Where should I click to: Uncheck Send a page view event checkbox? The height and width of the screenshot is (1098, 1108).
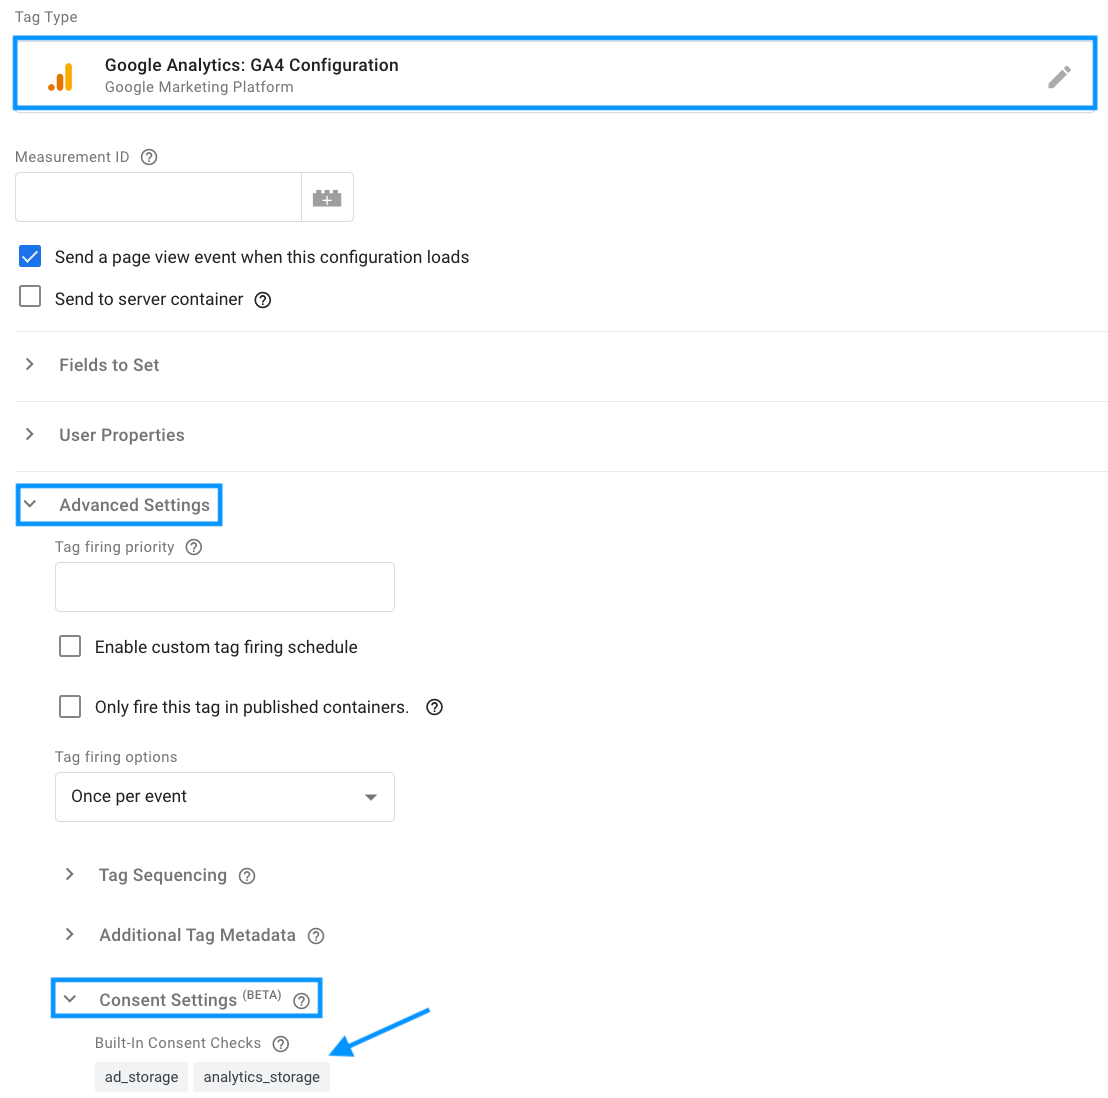pos(31,257)
